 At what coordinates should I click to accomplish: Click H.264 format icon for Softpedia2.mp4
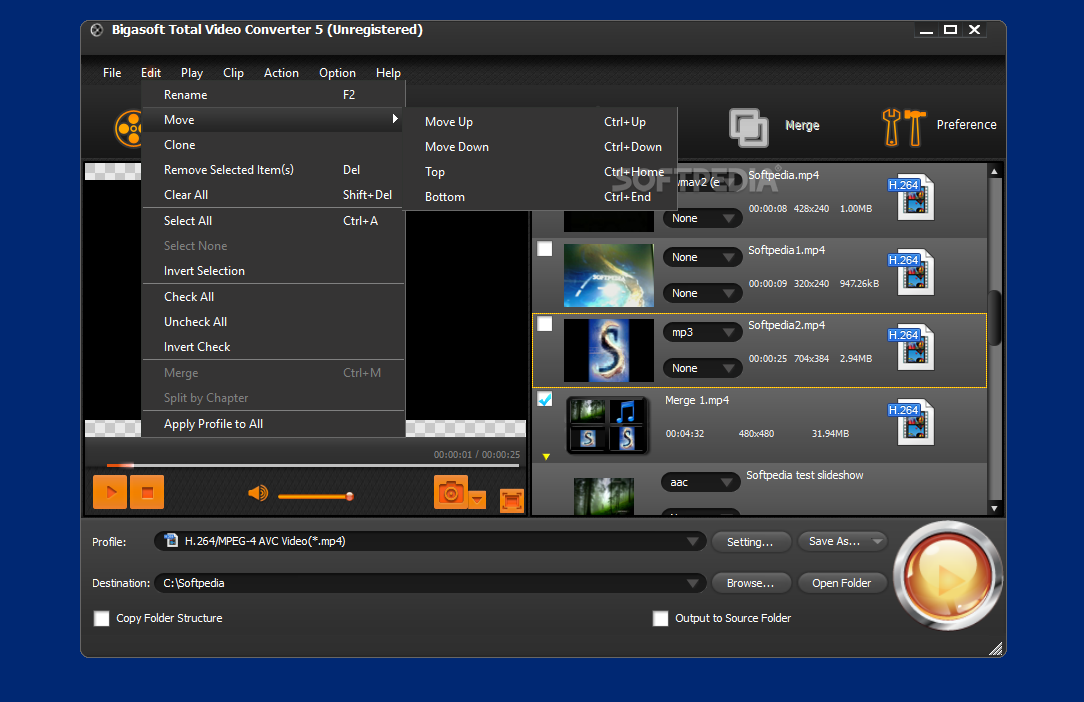[912, 347]
